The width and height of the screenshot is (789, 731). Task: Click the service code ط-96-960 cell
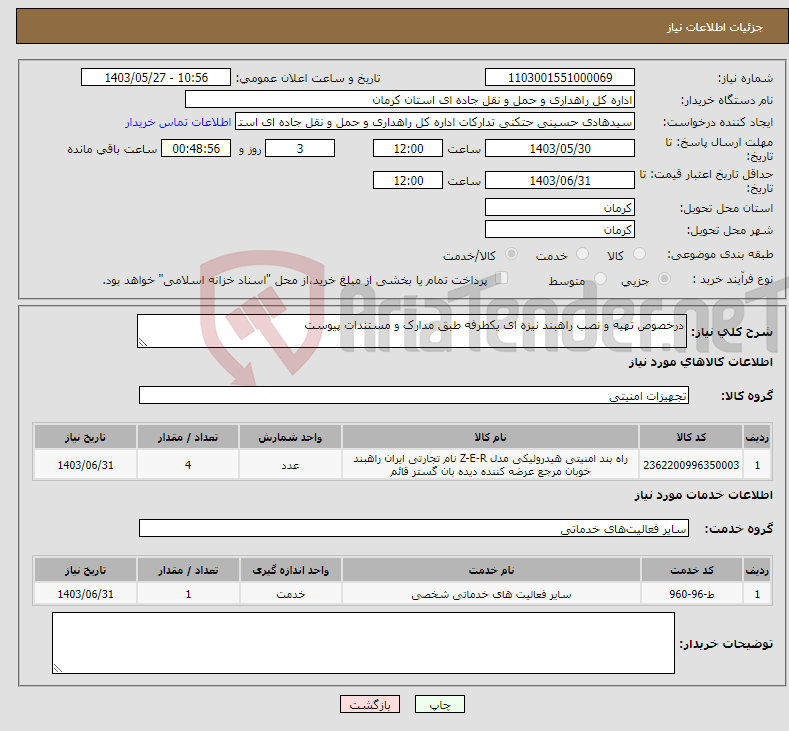[x=692, y=594]
